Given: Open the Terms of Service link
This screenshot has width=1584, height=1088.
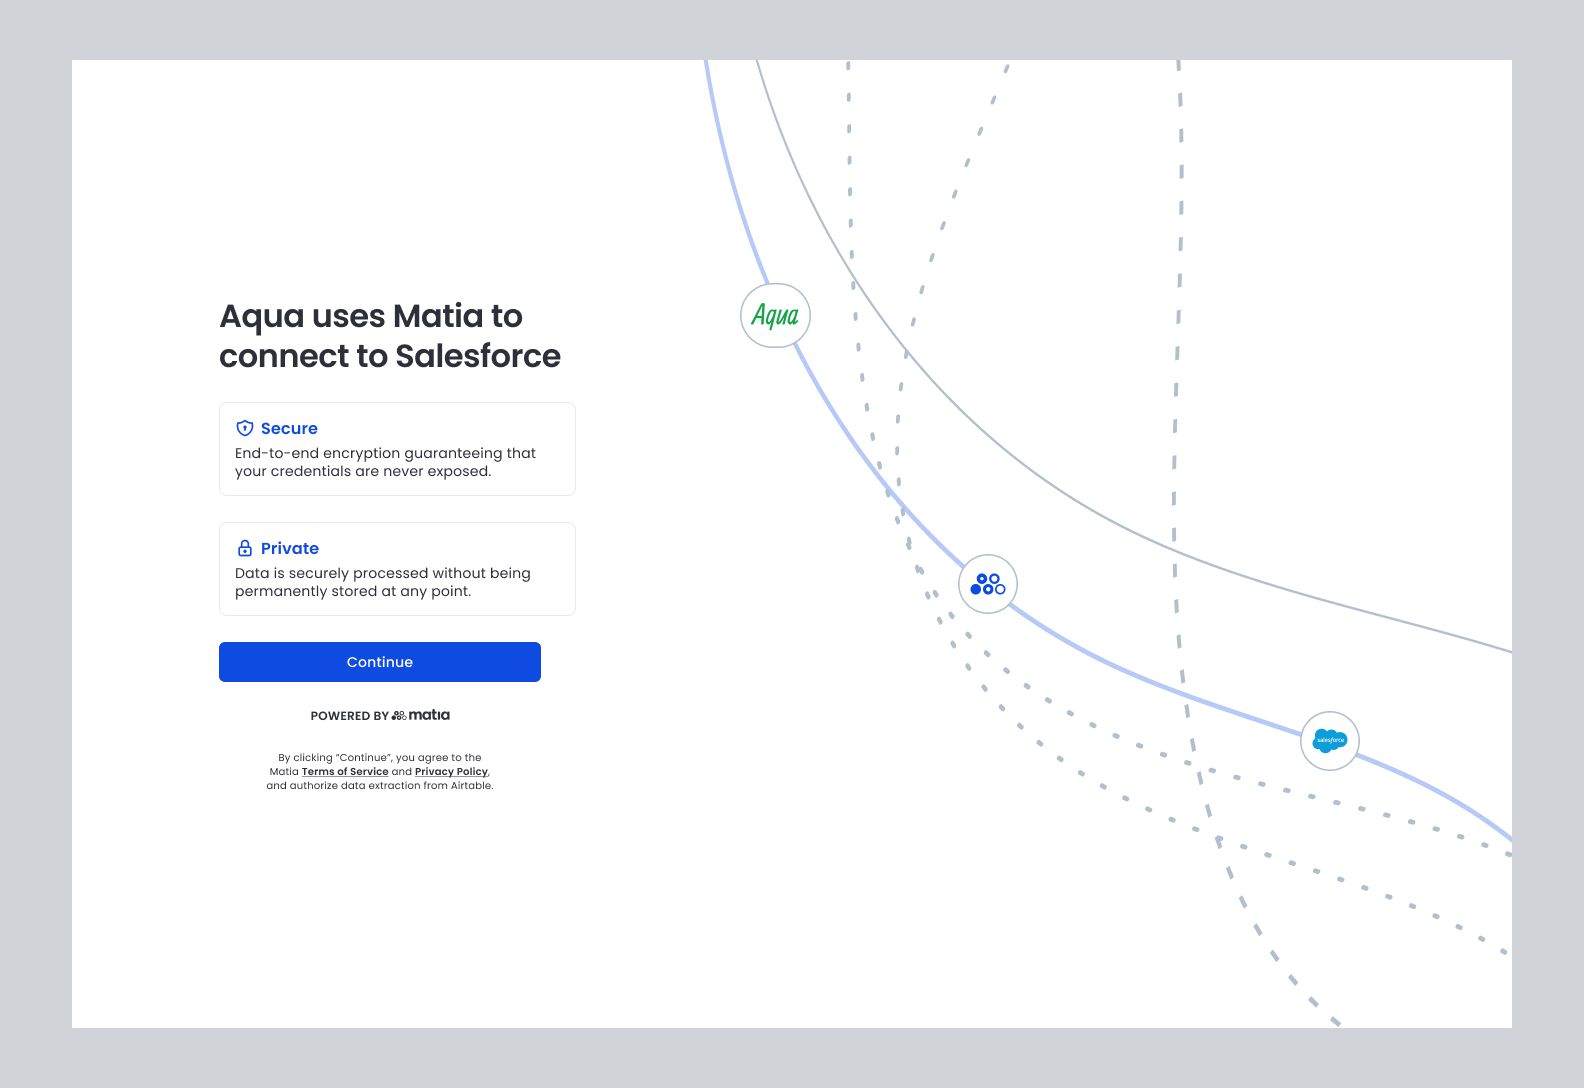Looking at the screenshot, I should coord(345,772).
